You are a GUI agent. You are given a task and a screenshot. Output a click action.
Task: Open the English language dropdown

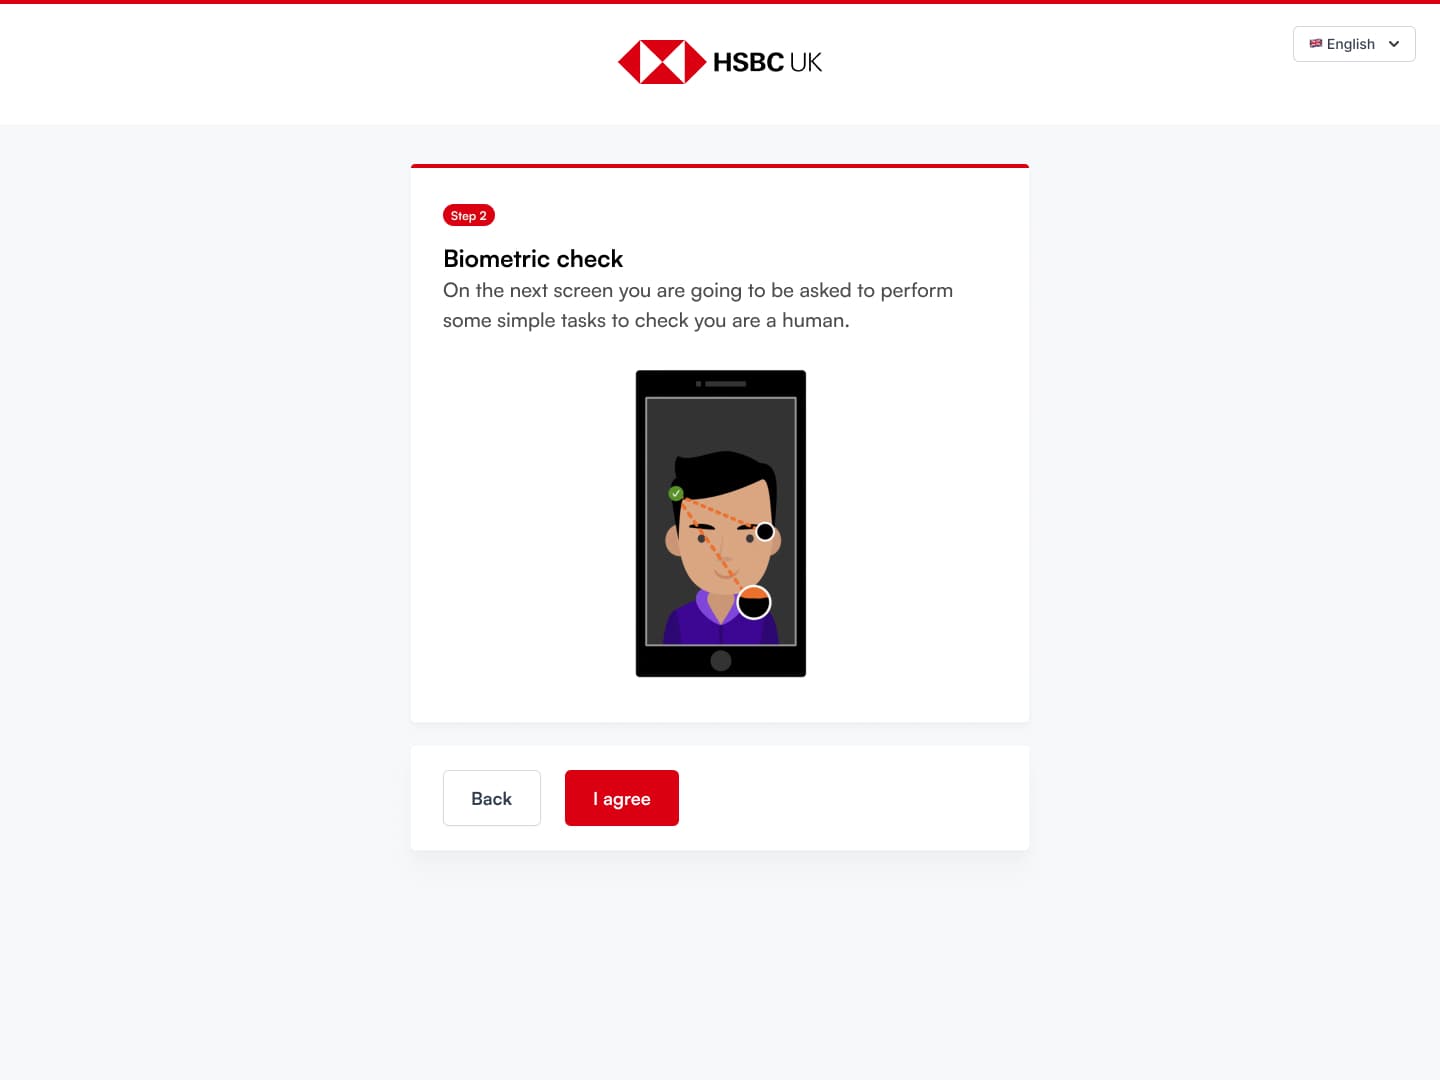(x=1354, y=44)
